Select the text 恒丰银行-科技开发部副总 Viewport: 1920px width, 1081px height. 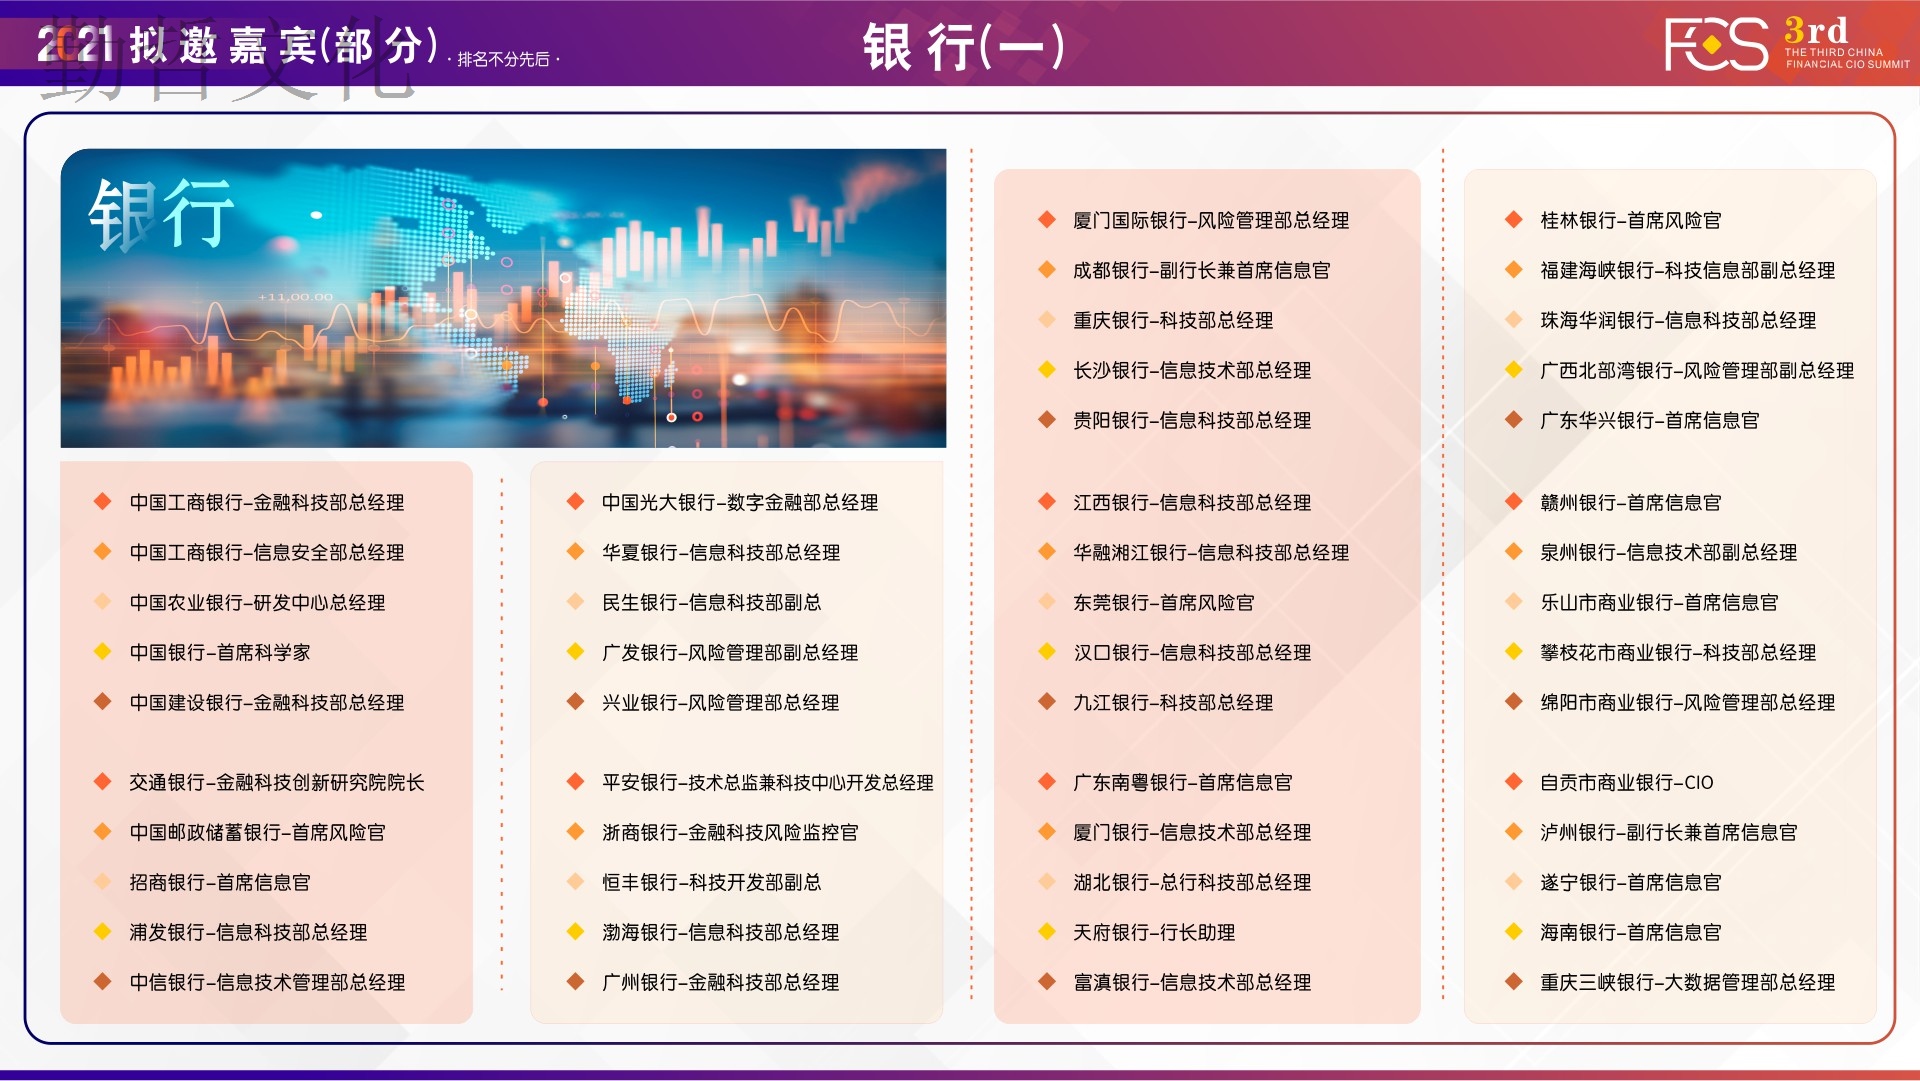[x=712, y=882]
